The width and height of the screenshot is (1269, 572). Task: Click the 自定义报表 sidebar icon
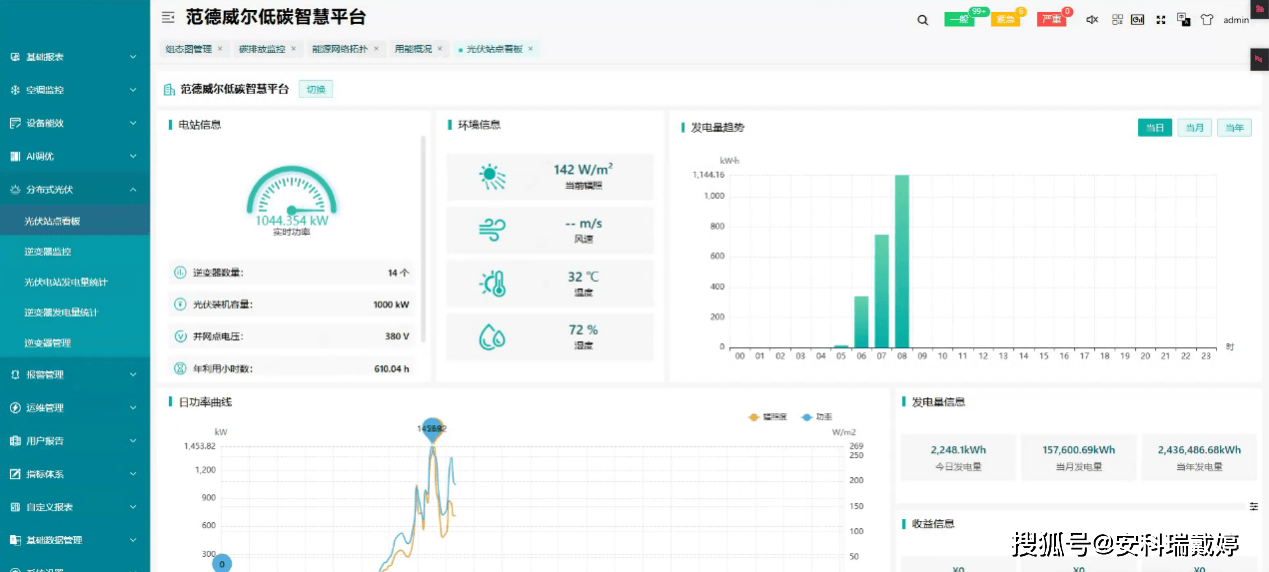point(15,507)
